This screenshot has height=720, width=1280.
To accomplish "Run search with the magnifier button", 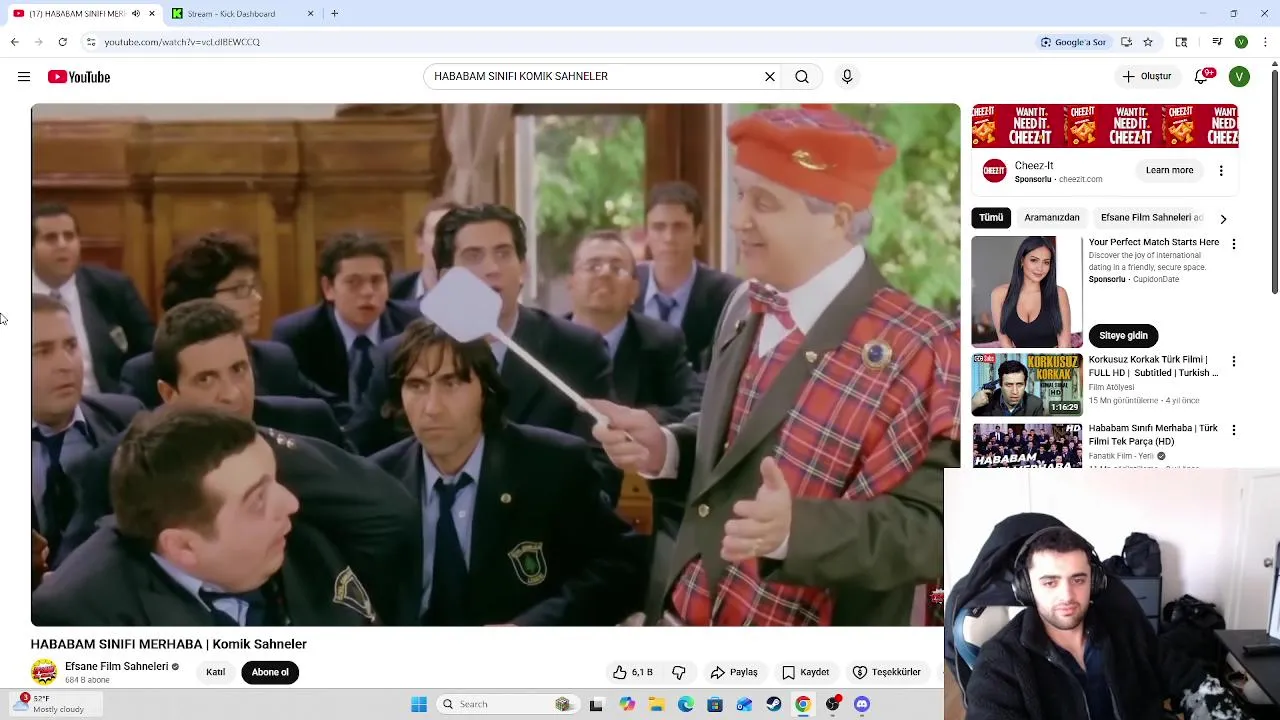I will (x=802, y=76).
